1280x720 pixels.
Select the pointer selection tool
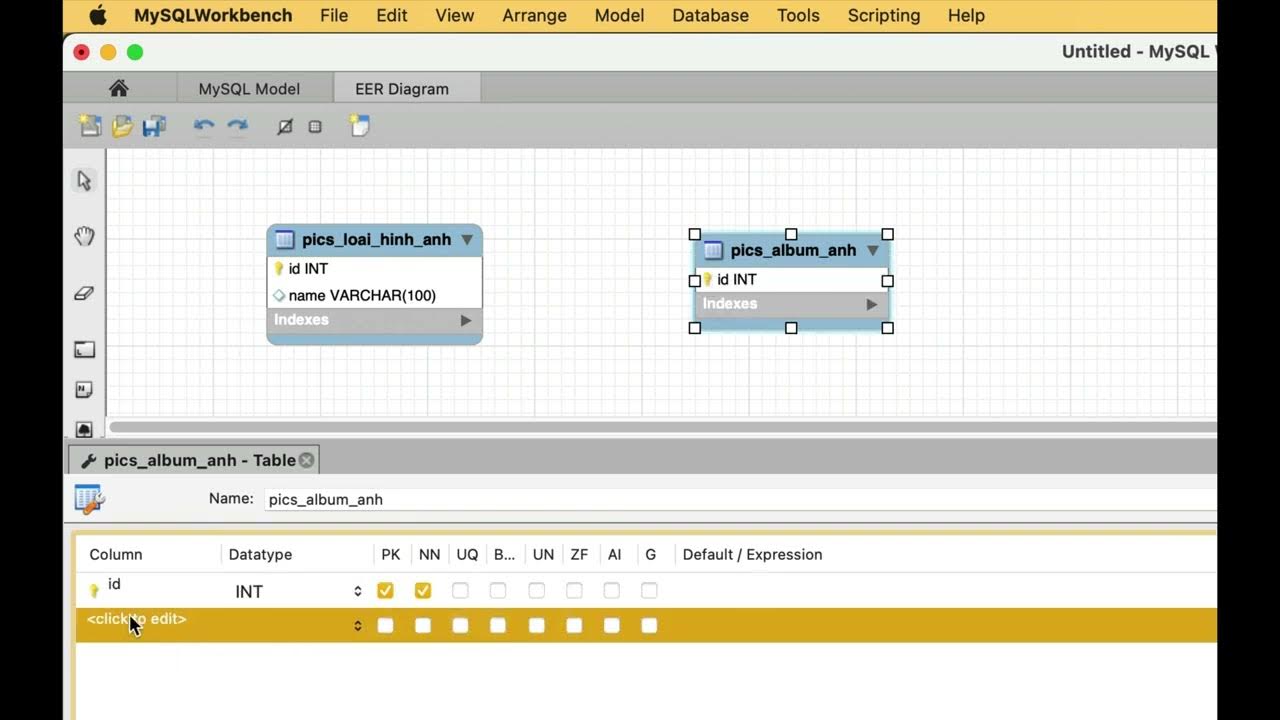point(84,180)
